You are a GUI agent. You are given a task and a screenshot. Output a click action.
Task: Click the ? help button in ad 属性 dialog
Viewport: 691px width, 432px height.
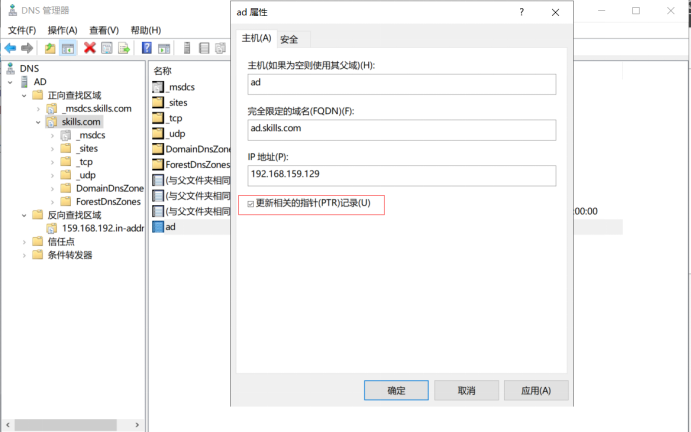coord(521,12)
